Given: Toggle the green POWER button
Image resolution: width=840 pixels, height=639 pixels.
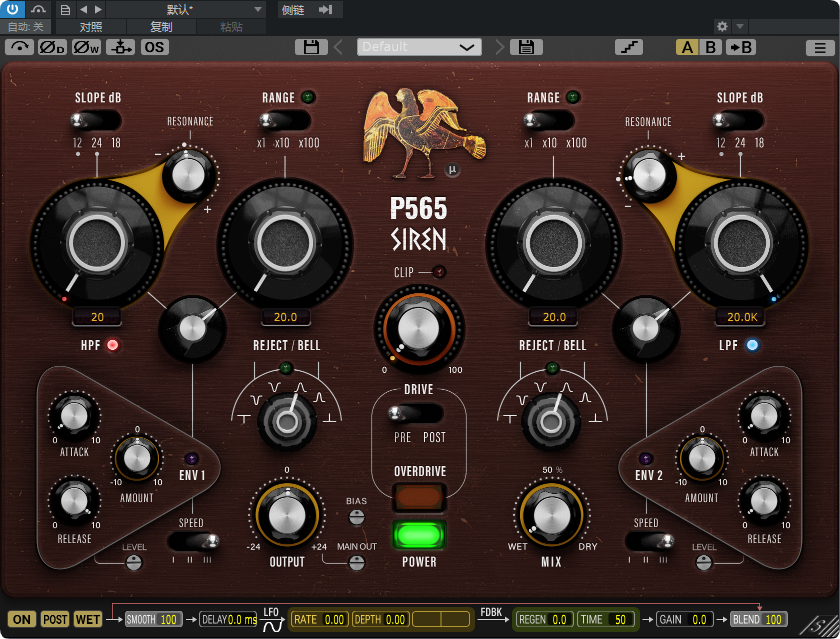Looking at the screenshot, I should (x=419, y=535).
